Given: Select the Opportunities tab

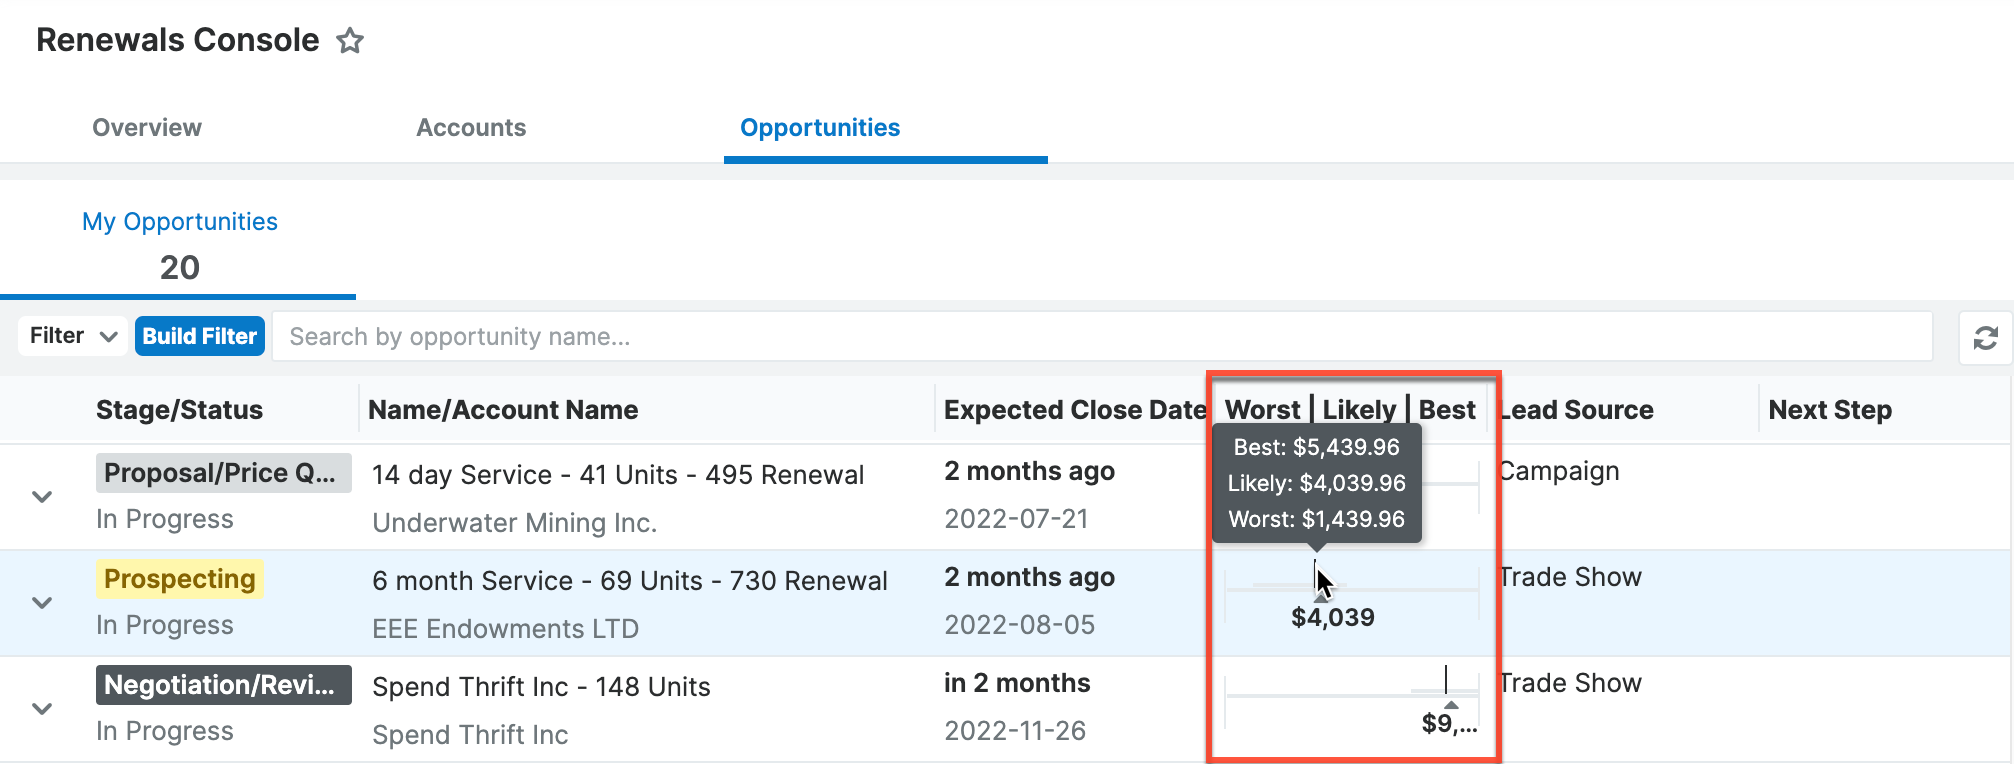Looking at the screenshot, I should point(820,128).
